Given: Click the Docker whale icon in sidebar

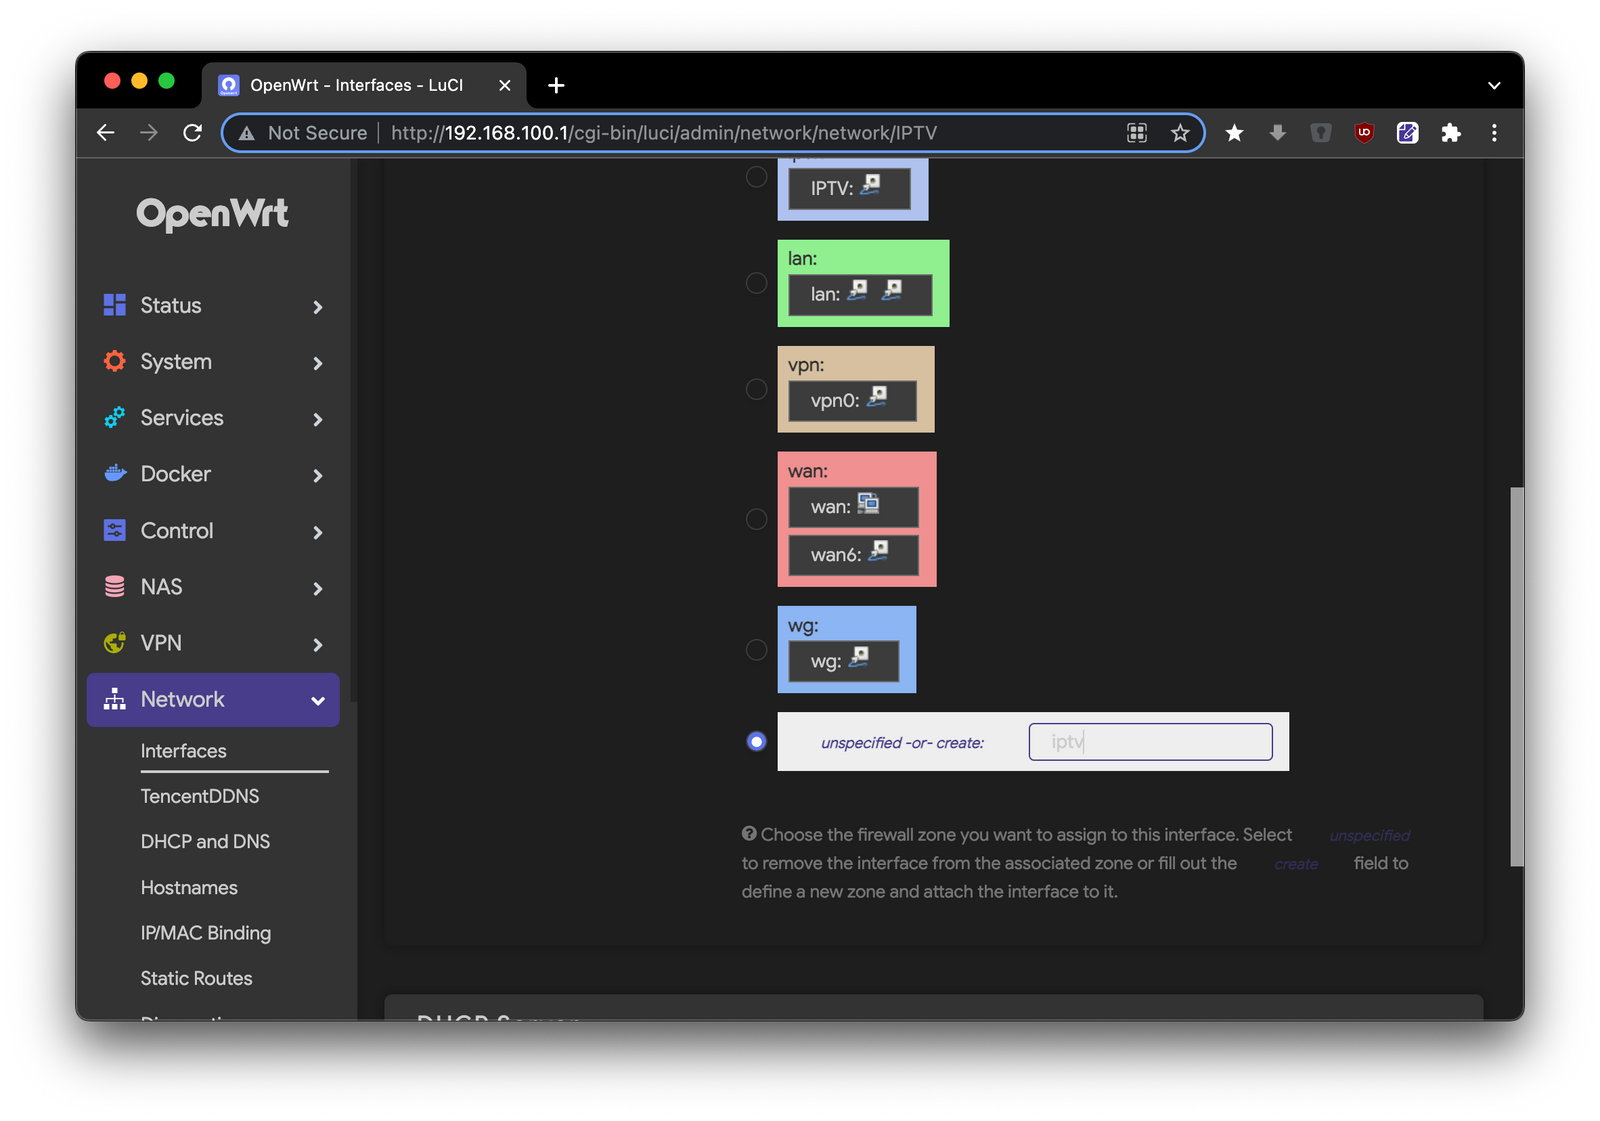Looking at the screenshot, I should point(115,474).
